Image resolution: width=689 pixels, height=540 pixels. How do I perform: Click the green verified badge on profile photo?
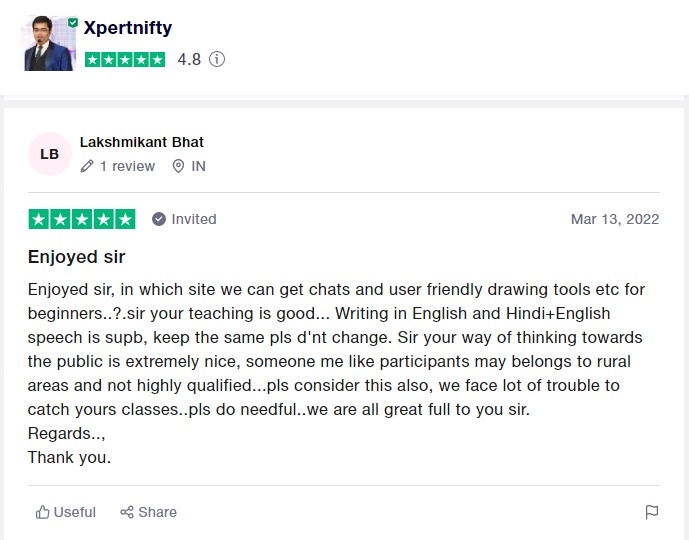click(73, 21)
